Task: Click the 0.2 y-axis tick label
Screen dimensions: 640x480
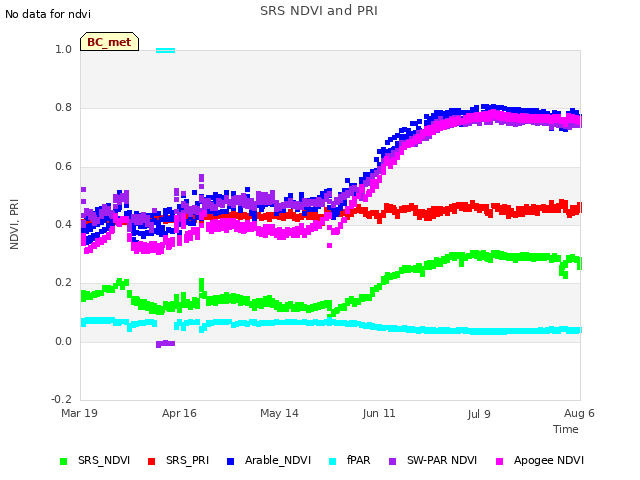Action: click(x=63, y=283)
